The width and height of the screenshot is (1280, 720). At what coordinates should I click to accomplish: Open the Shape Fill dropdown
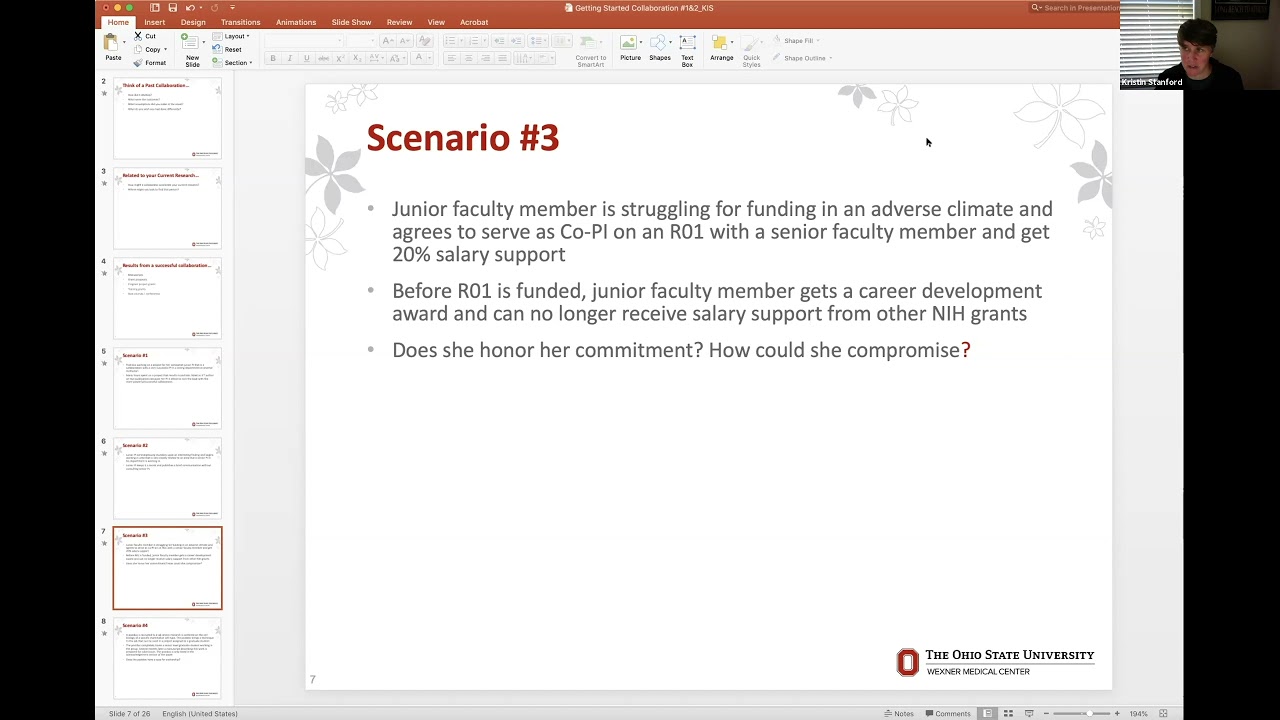pos(796,41)
